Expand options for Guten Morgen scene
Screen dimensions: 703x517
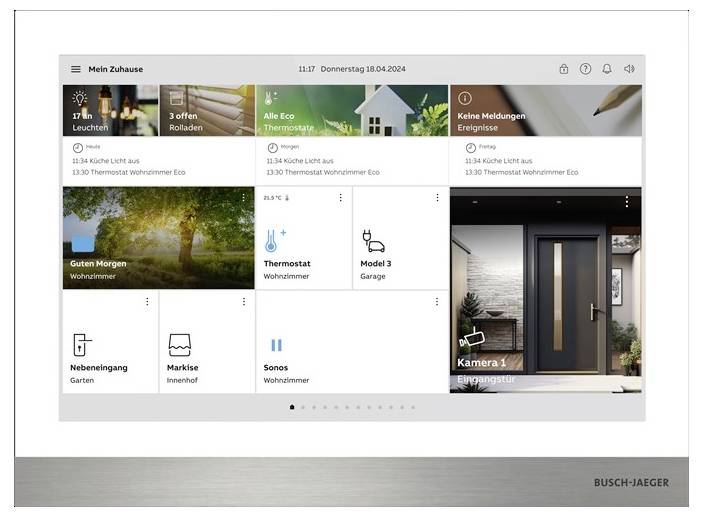tap(243, 198)
